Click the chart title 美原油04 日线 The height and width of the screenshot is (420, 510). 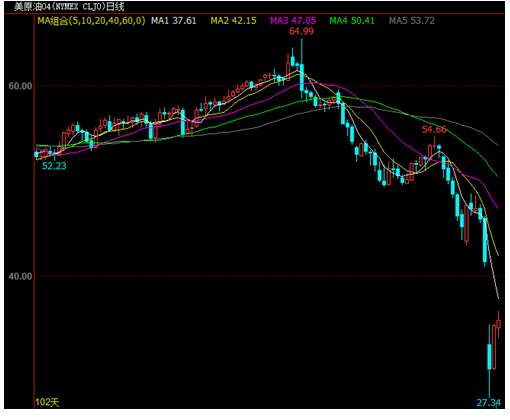69,7
